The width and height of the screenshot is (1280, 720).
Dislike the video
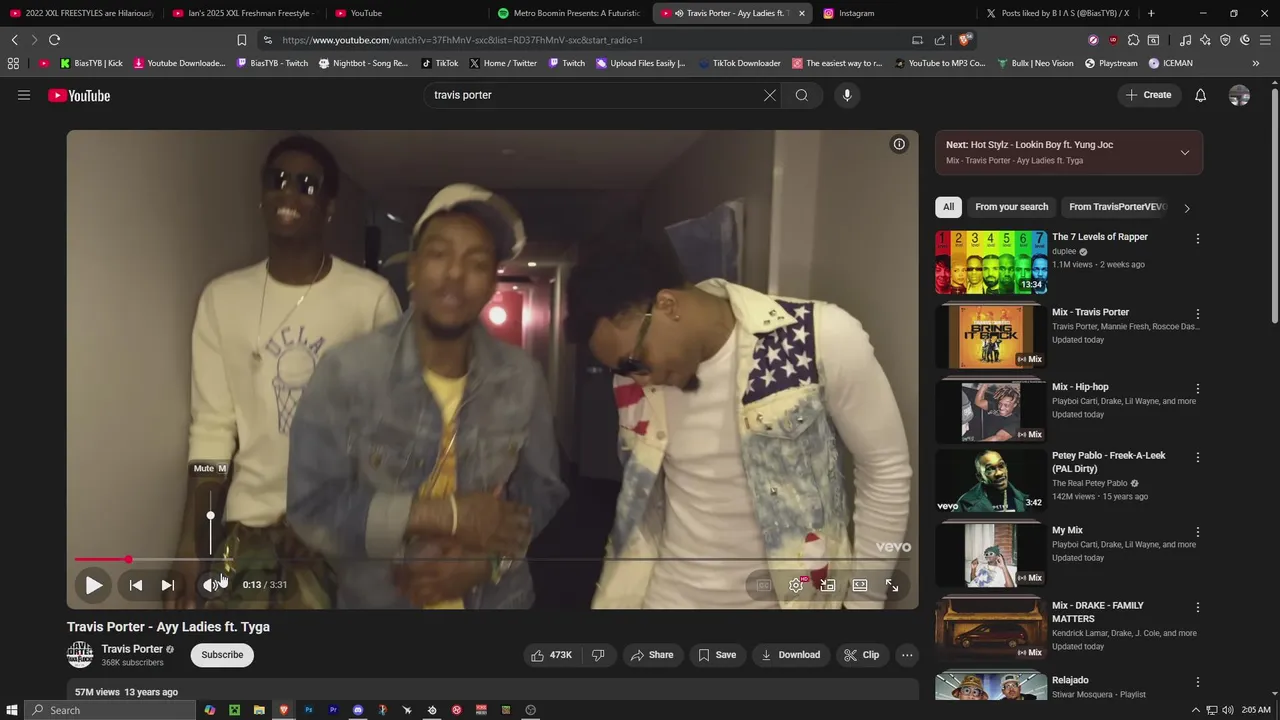point(598,655)
